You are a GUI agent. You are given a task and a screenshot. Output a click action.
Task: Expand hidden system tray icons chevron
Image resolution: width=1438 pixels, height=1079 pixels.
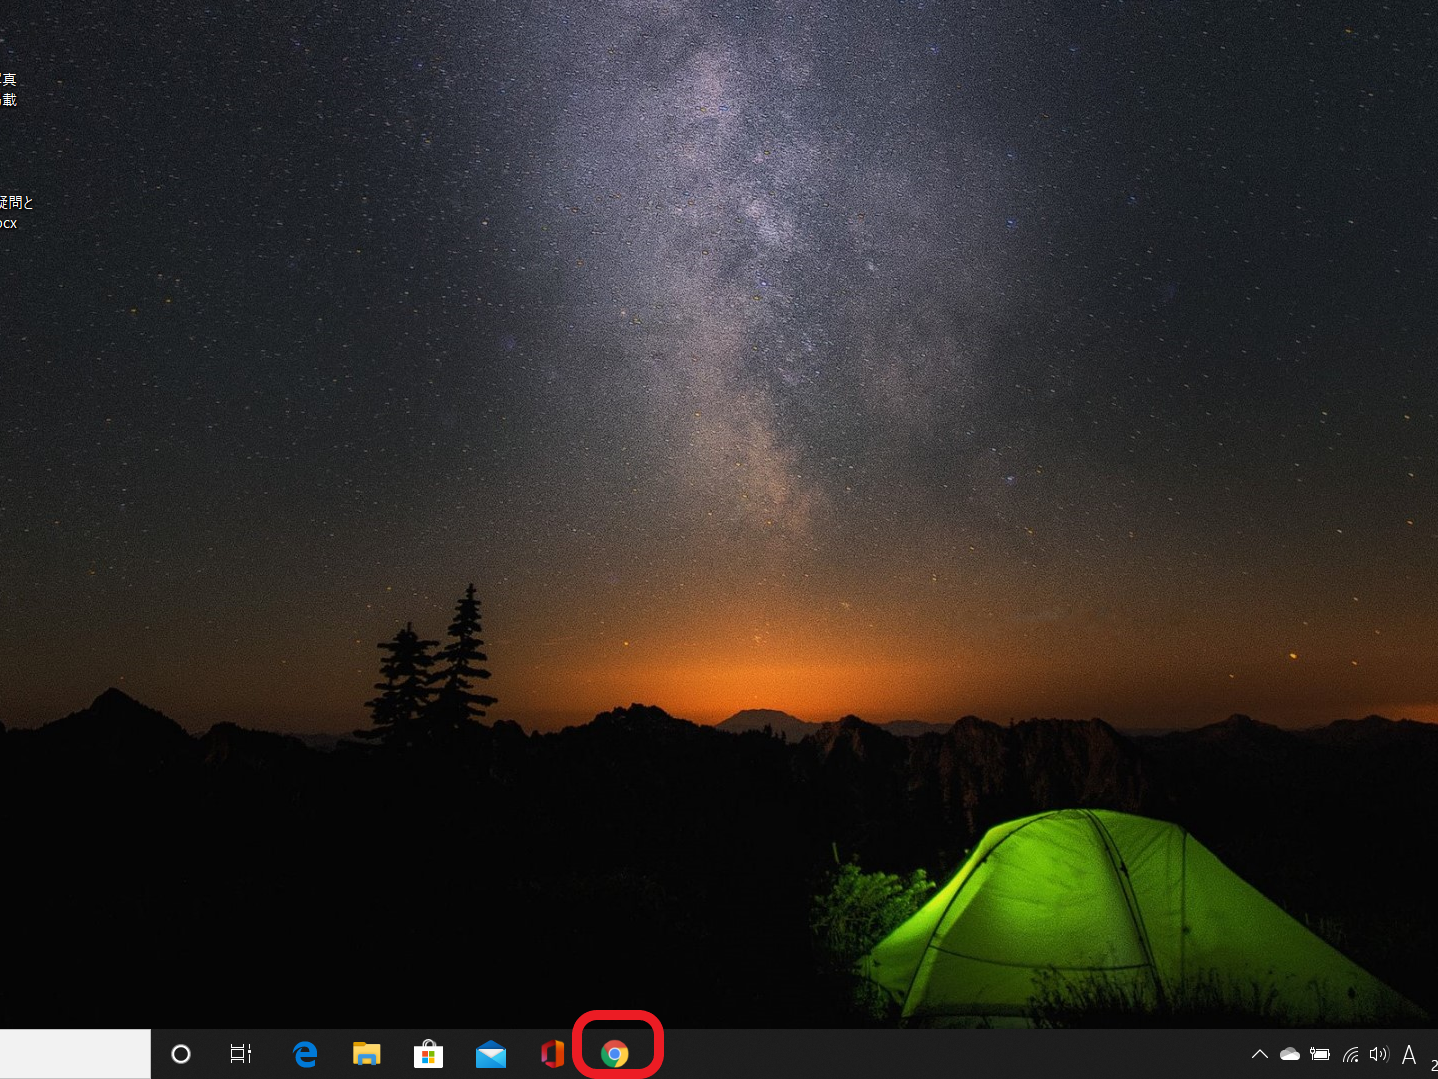(x=1260, y=1054)
